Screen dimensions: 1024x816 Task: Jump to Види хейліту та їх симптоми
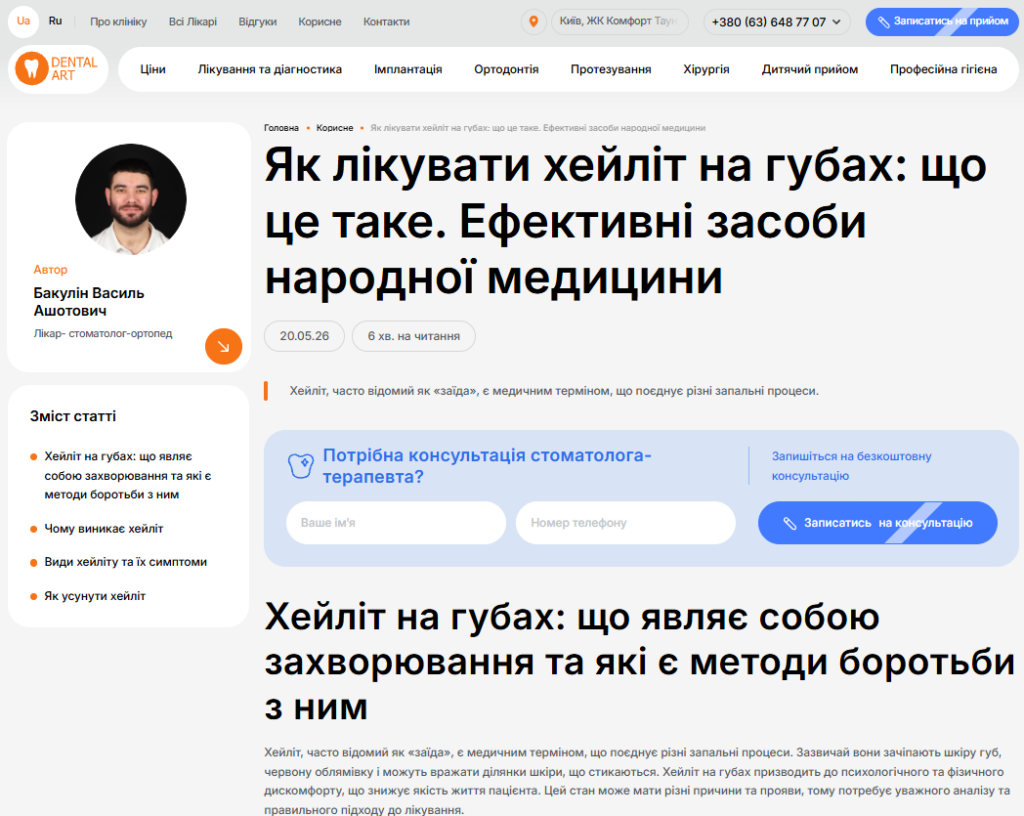coord(125,562)
